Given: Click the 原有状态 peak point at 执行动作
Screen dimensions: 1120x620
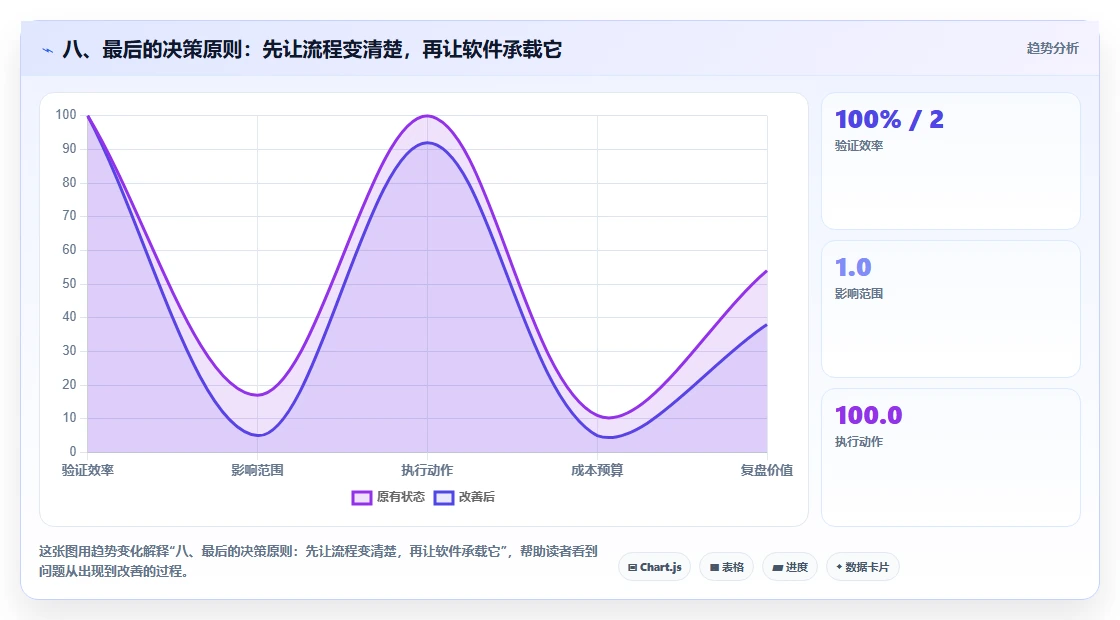Looking at the screenshot, I should point(427,116).
